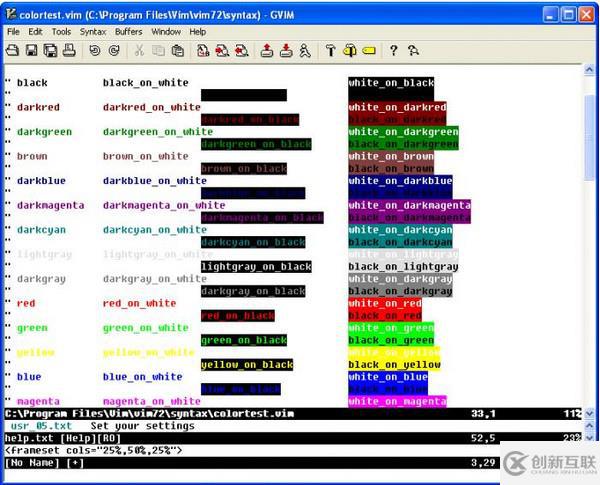Click the 'black_on_lightgray' text
The height and width of the screenshot is (485, 600).
(x=403, y=266)
